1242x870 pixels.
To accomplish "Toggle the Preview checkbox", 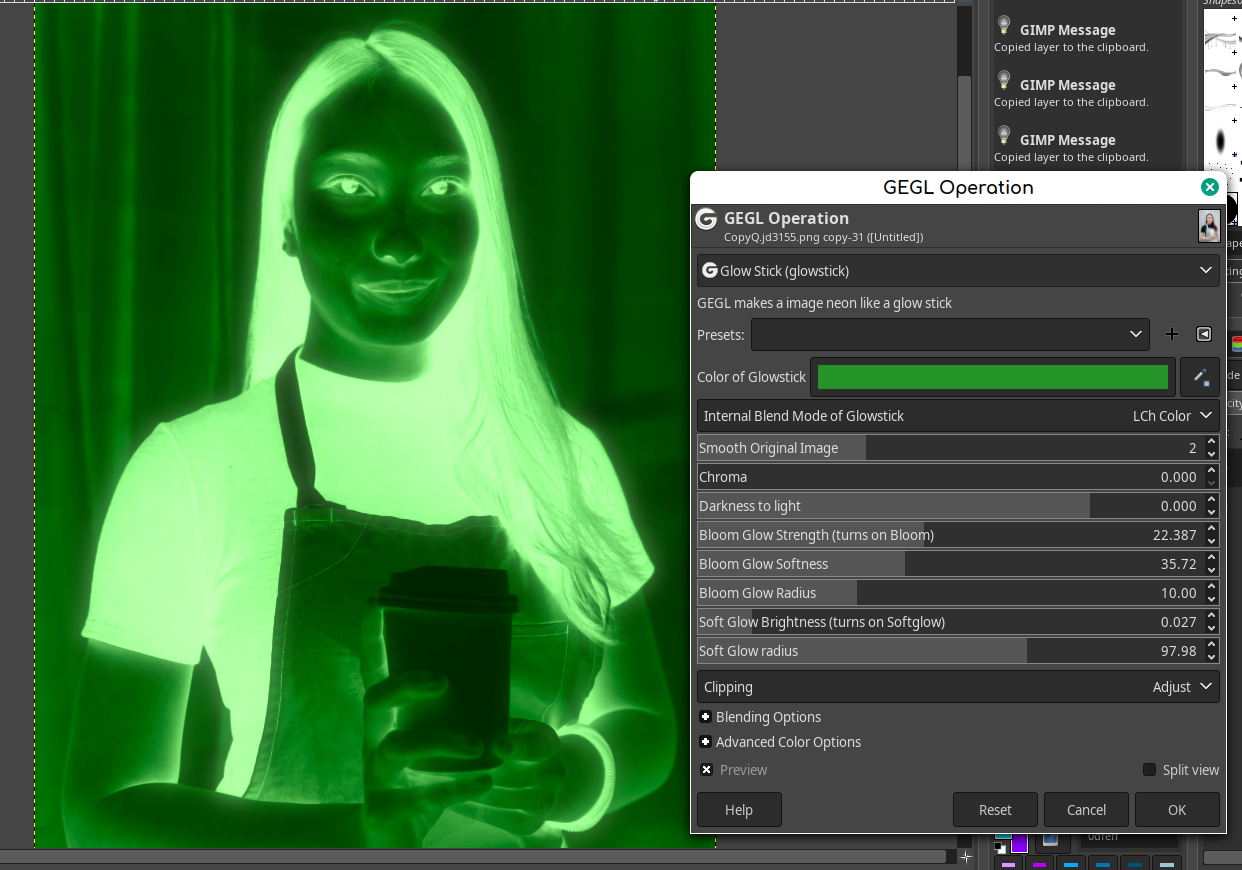I will point(707,770).
